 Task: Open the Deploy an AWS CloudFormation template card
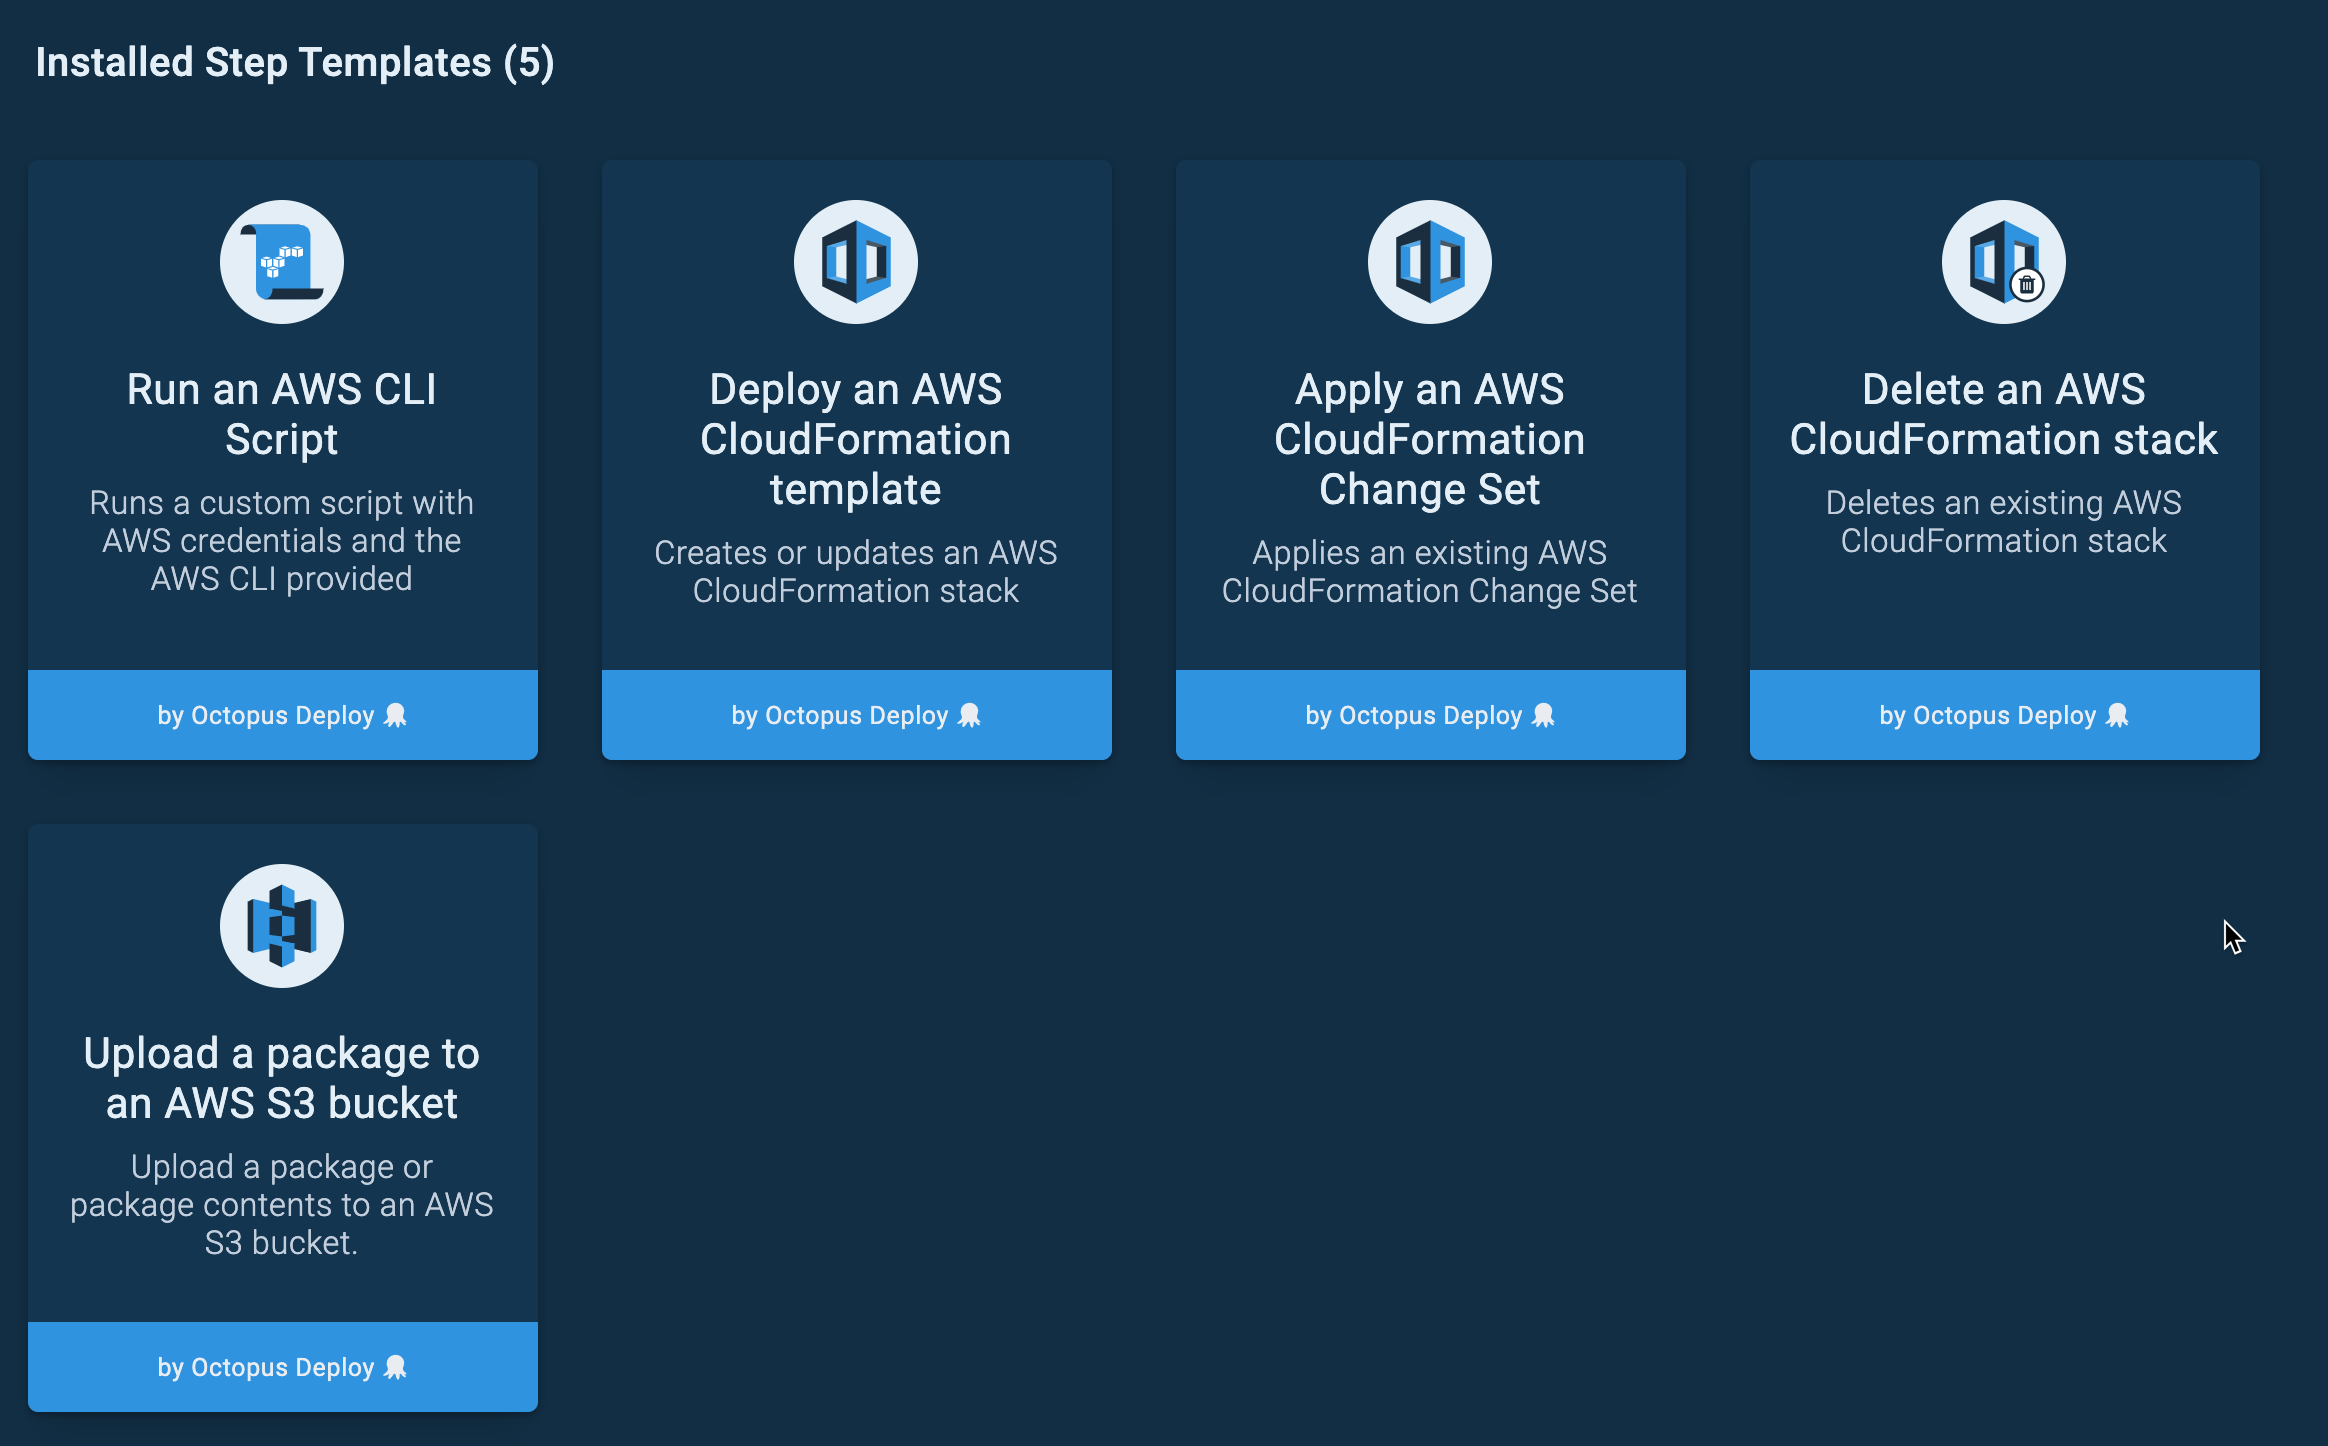pyautogui.click(x=856, y=440)
